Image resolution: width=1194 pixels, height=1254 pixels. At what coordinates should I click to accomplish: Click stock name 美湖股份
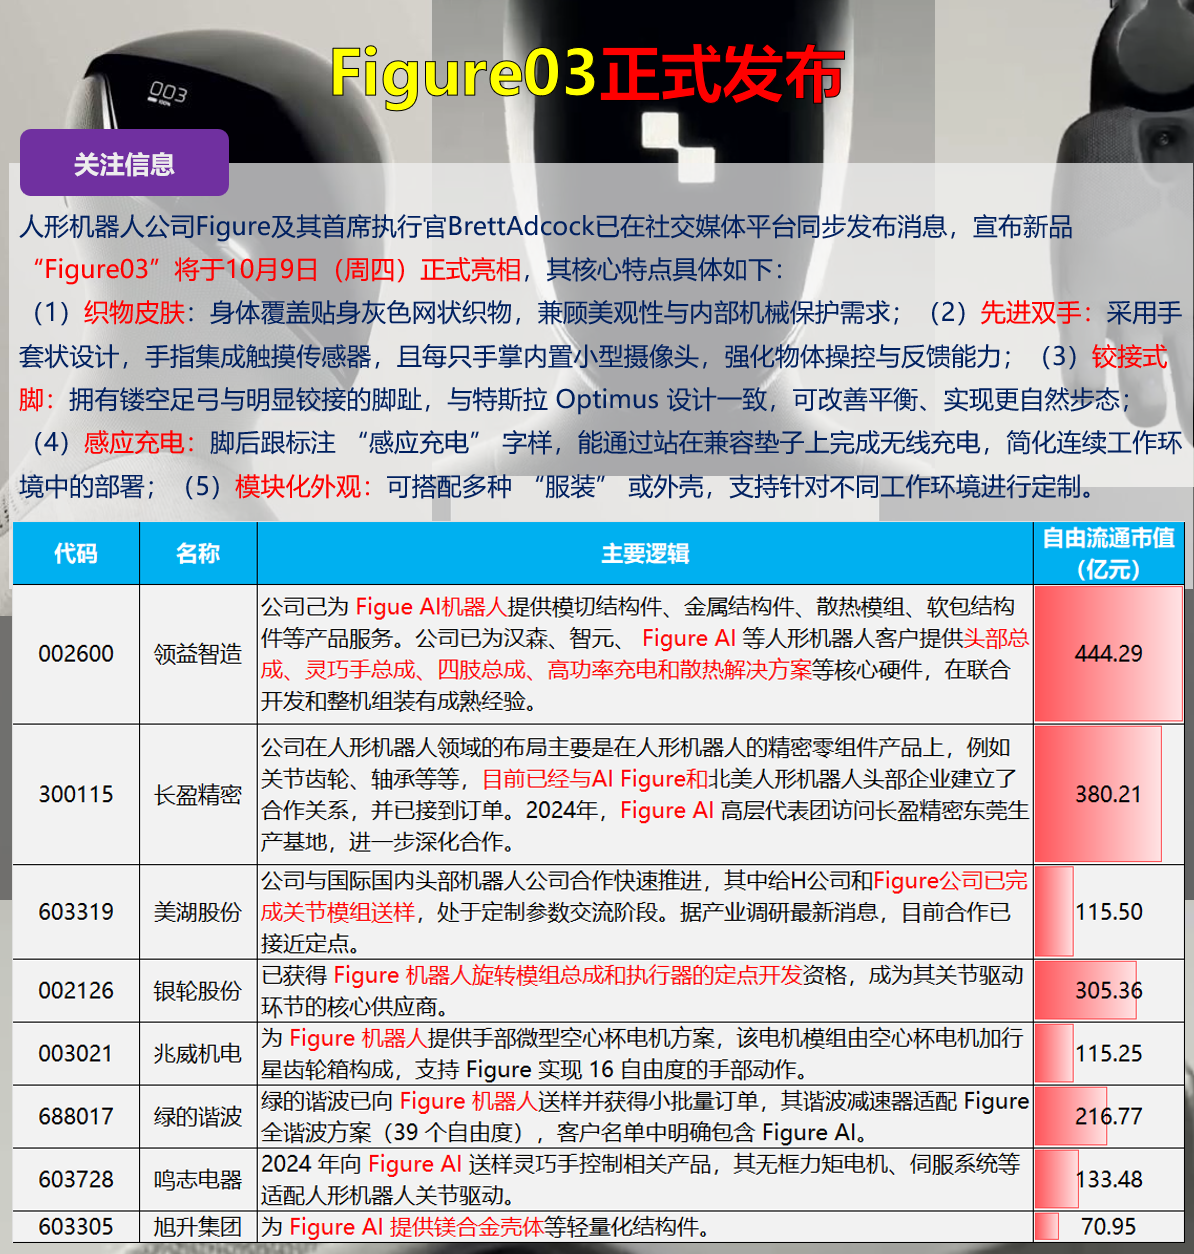pos(198,912)
